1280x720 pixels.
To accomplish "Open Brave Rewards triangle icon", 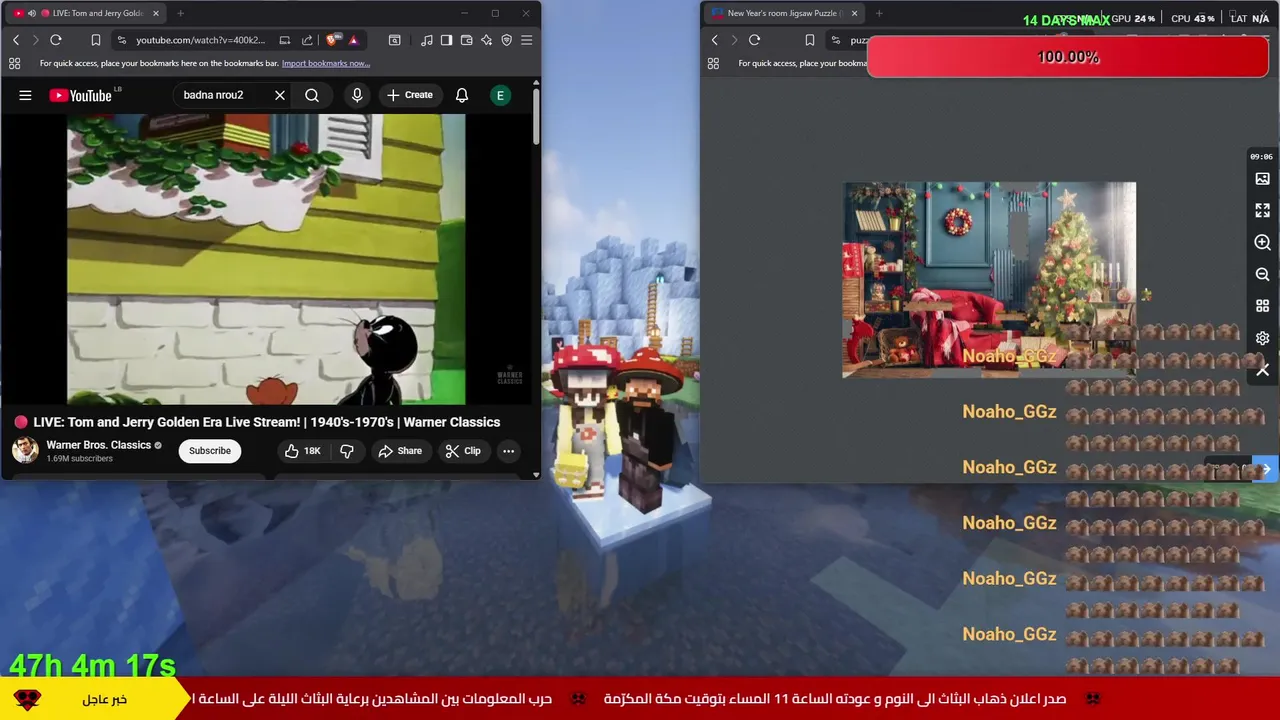I will tap(353, 40).
